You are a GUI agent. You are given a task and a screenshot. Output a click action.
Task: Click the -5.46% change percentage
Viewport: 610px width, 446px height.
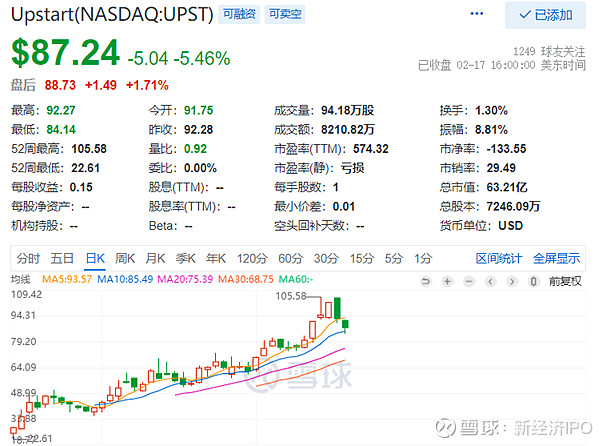pos(202,58)
